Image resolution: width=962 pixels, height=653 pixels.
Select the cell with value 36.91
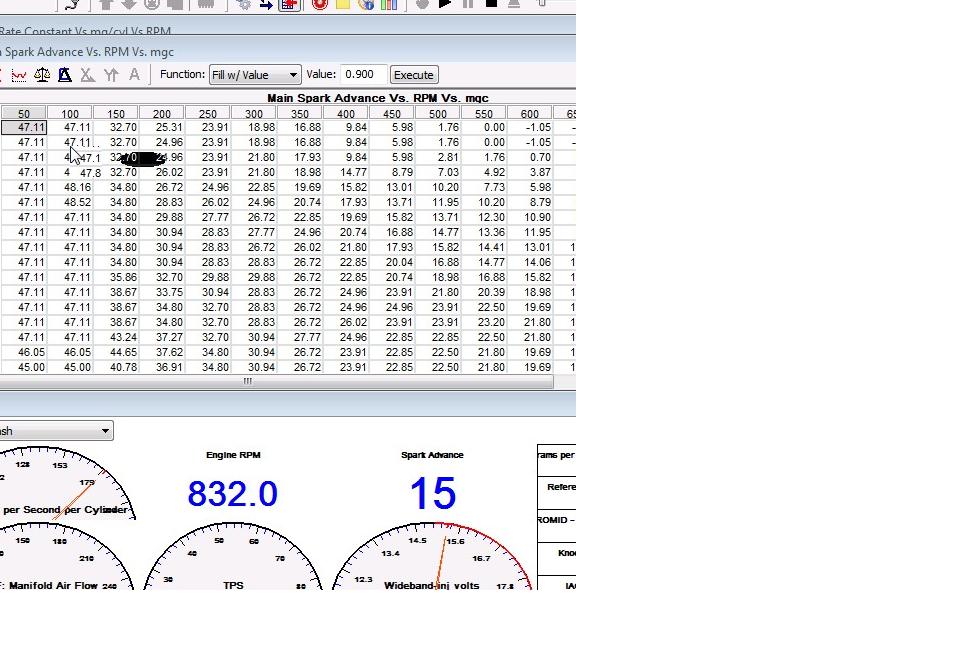tap(162, 367)
